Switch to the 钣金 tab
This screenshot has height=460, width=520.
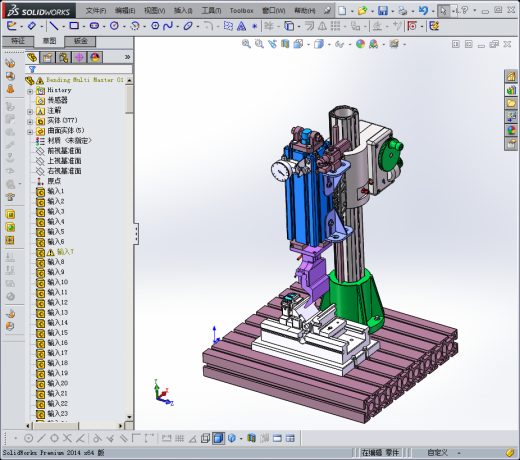pos(80,41)
